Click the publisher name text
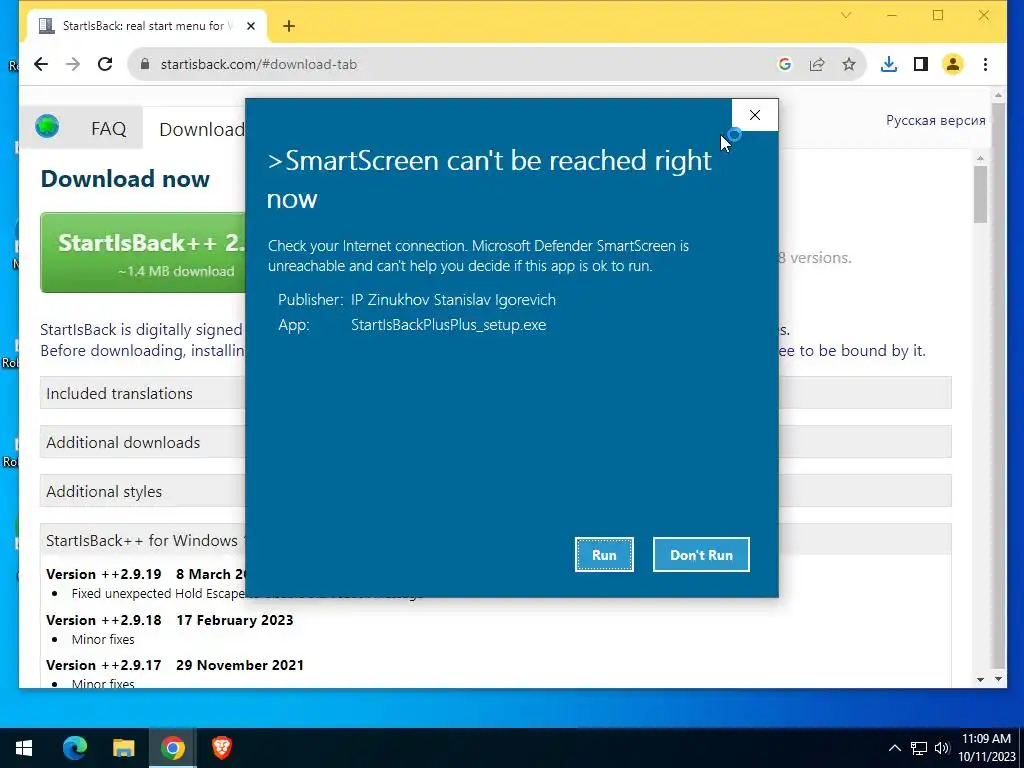This screenshot has height=768, width=1024. (453, 300)
